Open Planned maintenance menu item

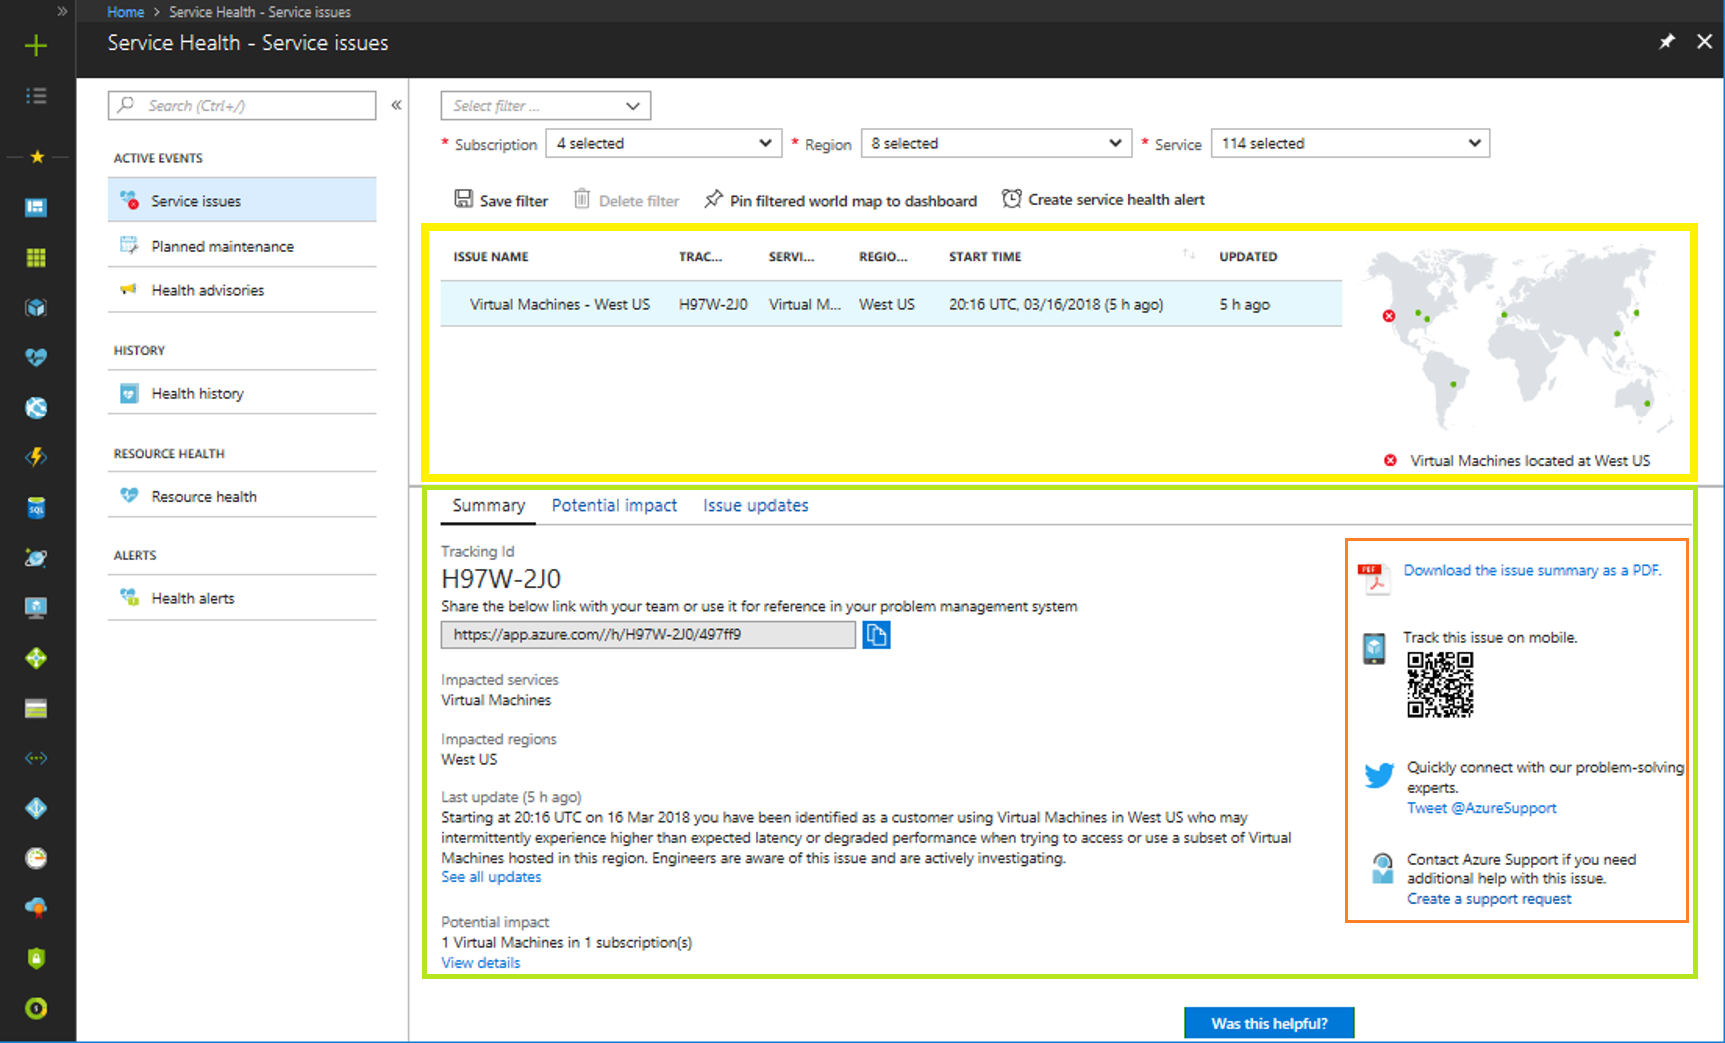tap(242, 246)
